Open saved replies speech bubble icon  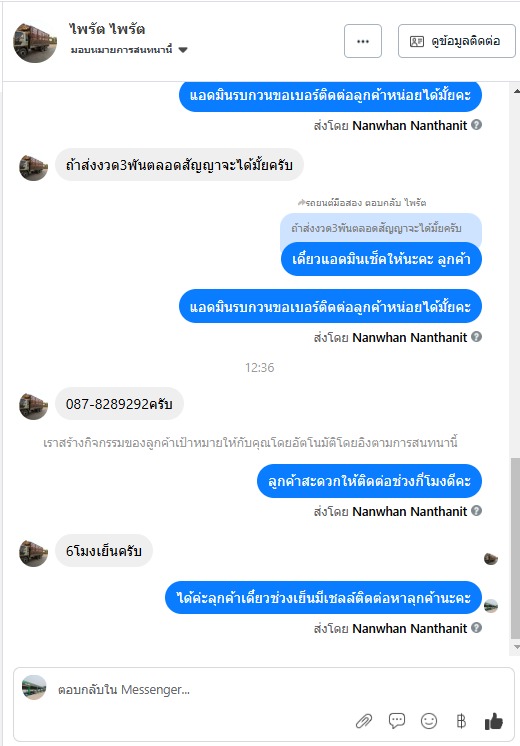[397, 721]
